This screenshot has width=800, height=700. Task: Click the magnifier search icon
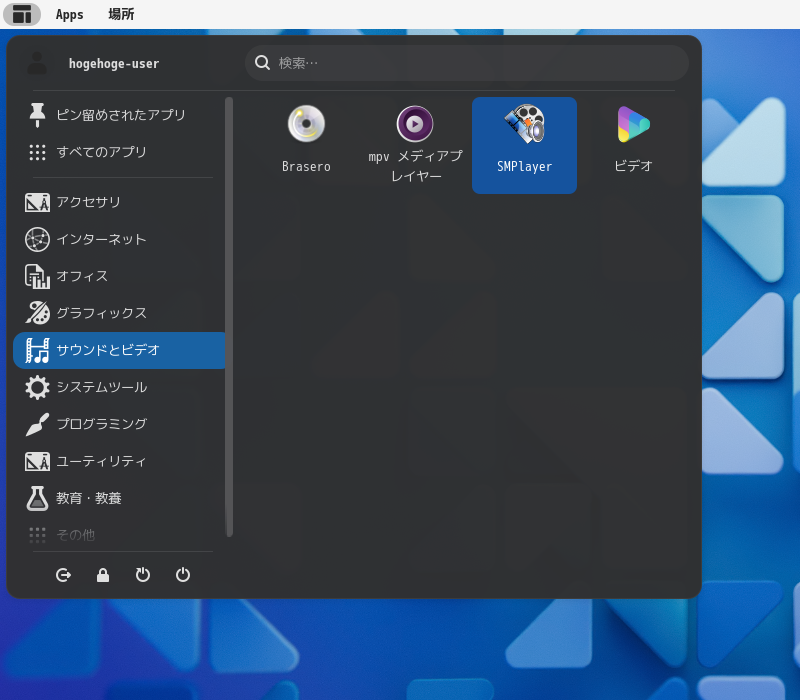(262, 63)
